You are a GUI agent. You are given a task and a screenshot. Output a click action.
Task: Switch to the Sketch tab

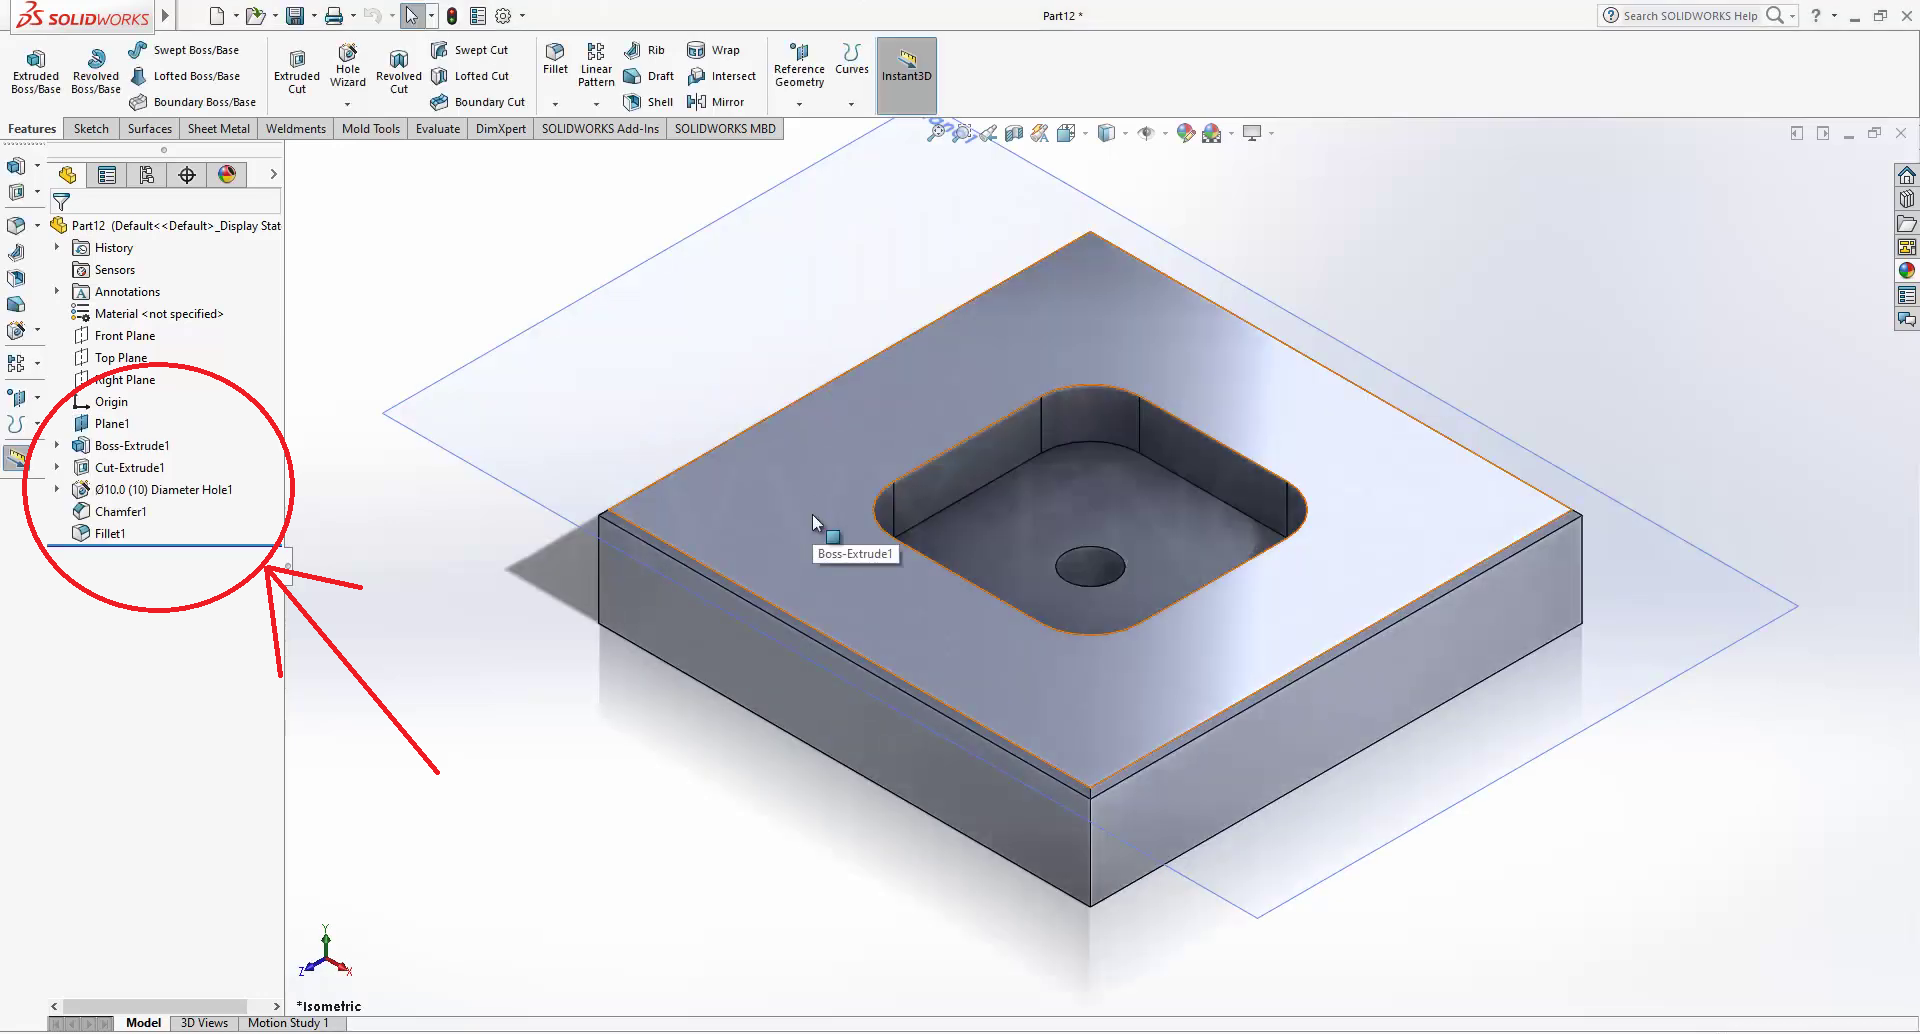click(x=91, y=129)
